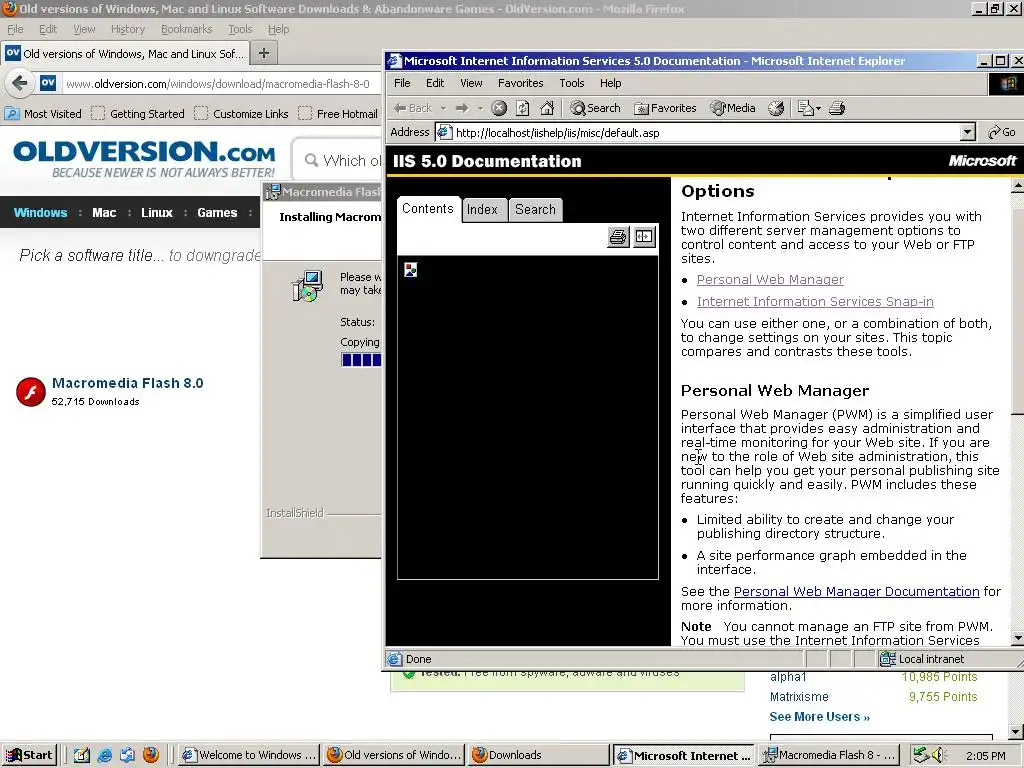The width and height of the screenshot is (1024, 768).
Task: Click Most Visited bookmark in Firefox toolbar
Action: coord(44,114)
